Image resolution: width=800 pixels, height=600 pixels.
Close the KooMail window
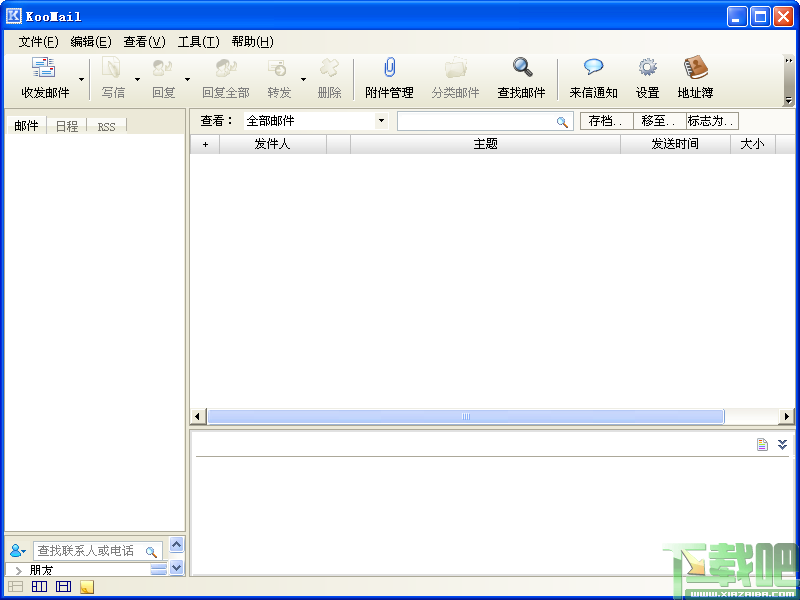click(783, 16)
